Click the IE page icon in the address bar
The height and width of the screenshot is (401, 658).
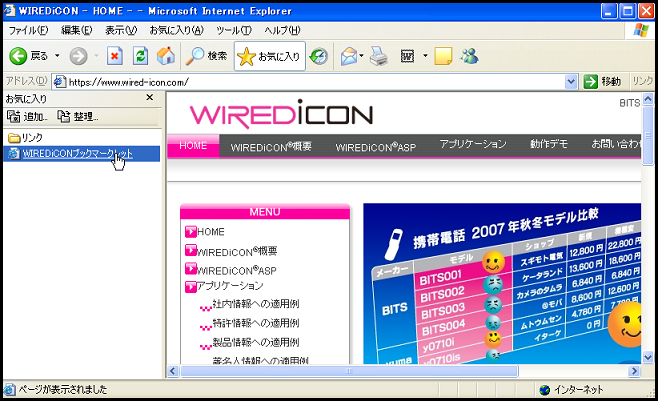pyautogui.click(x=60, y=81)
